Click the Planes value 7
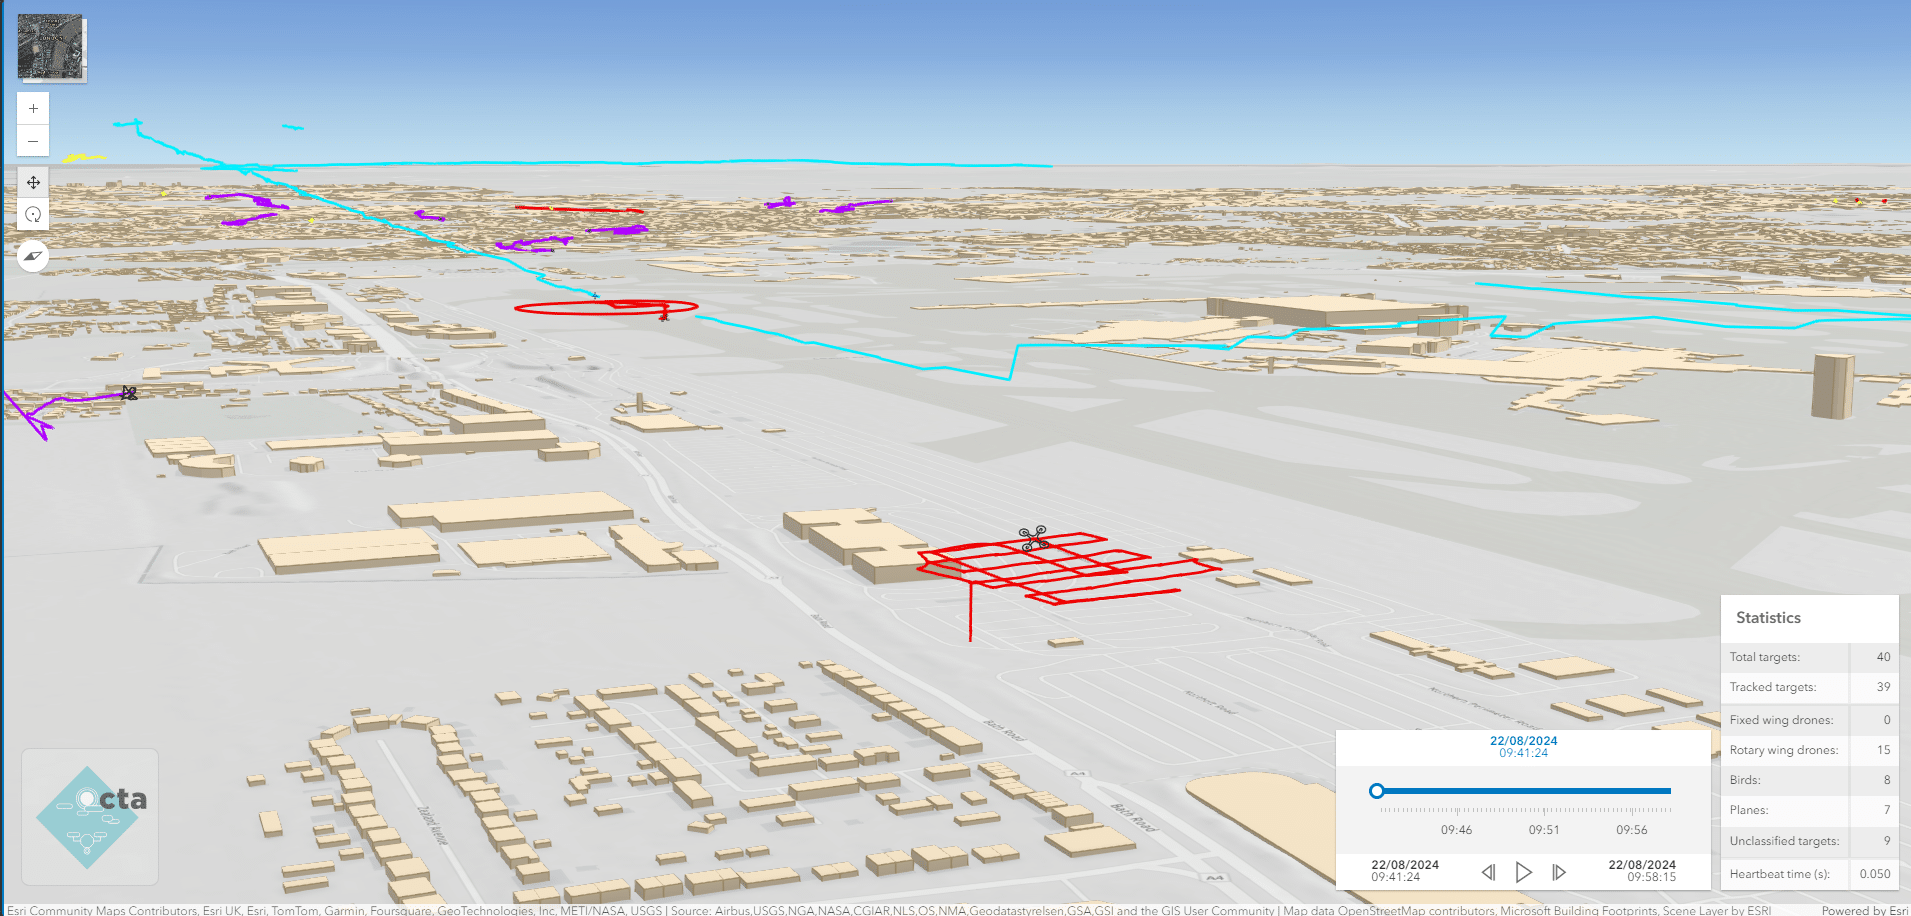Image resolution: width=1911 pixels, height=916 pixels. 1887,810
